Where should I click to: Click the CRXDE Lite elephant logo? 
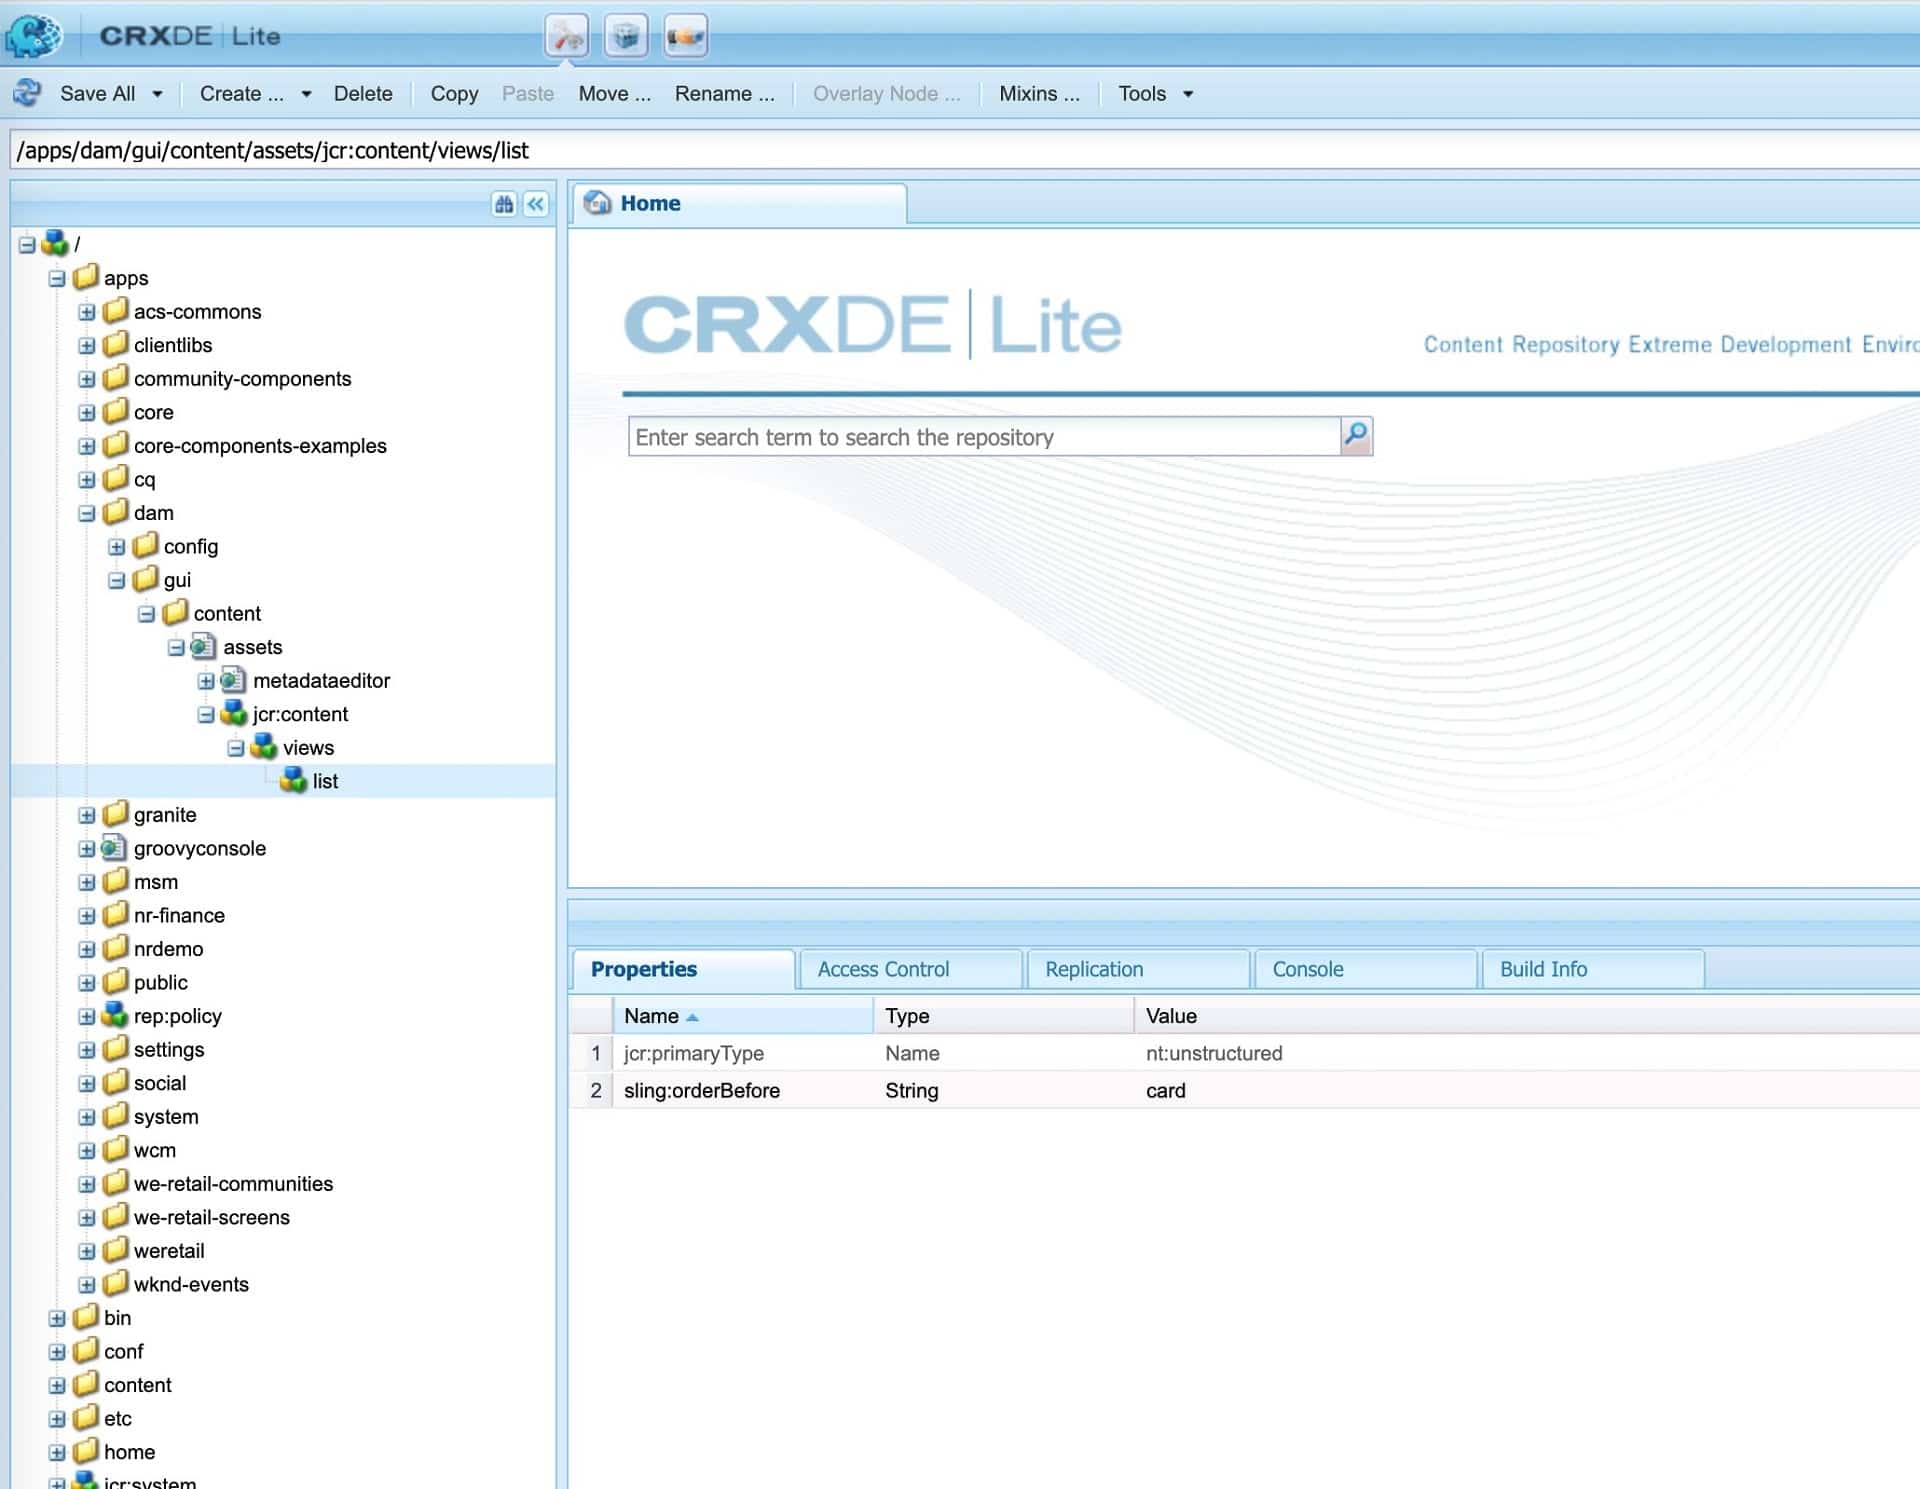pyautogui.click(x=33, y=35)
